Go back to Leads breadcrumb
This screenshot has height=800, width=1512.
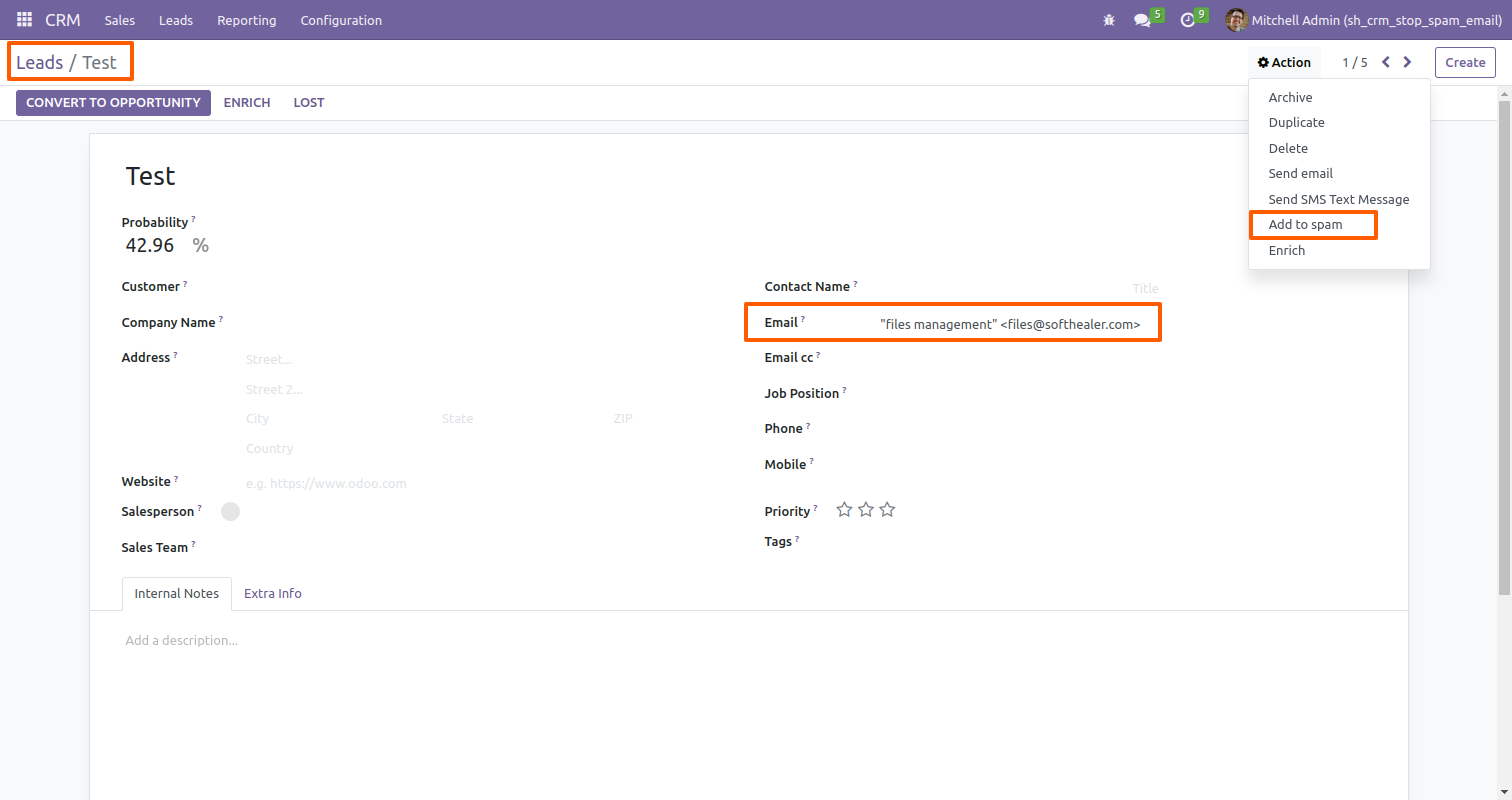click(39, 62)
